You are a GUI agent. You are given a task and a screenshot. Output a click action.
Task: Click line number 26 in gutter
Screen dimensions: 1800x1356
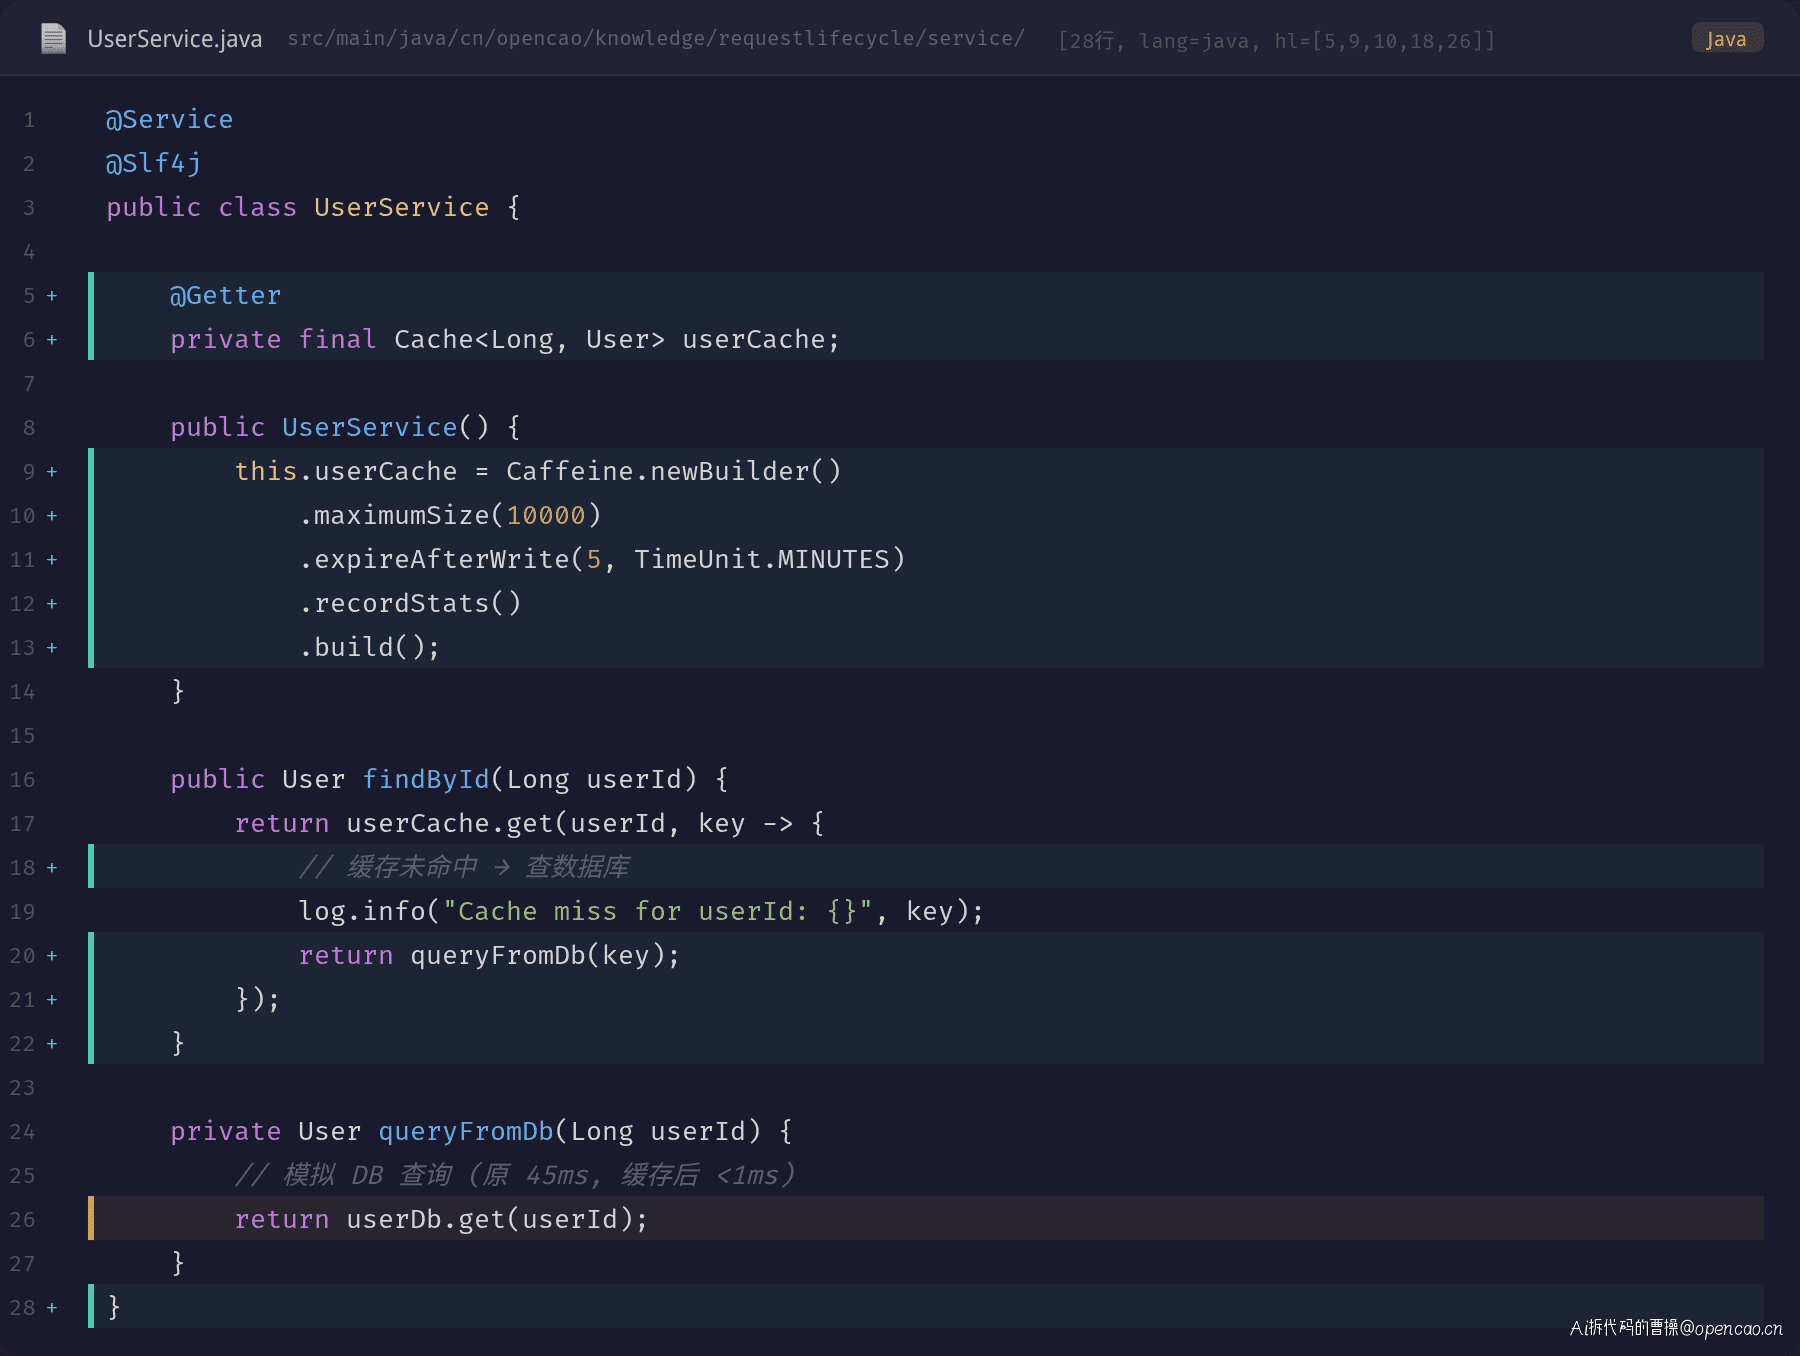click(x=23, y=1220)
